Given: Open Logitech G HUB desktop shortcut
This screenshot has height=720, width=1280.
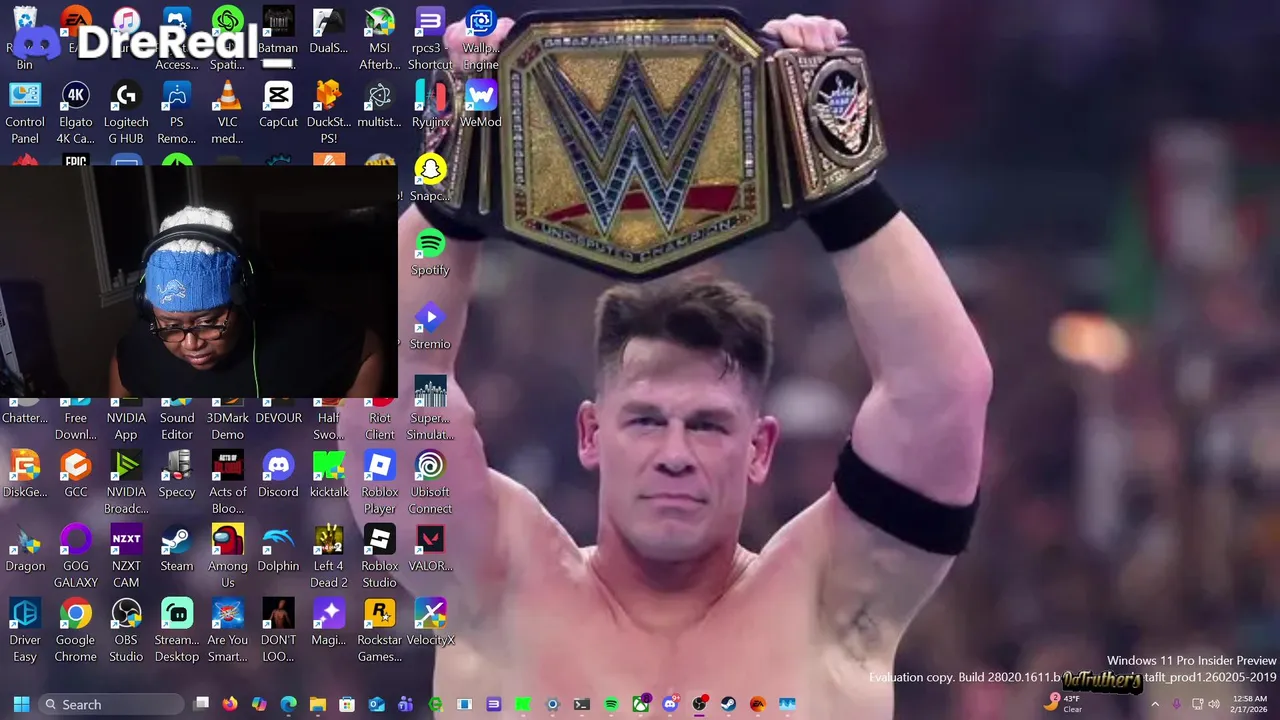Looking at the screenshot, I should tap(126, 113).
